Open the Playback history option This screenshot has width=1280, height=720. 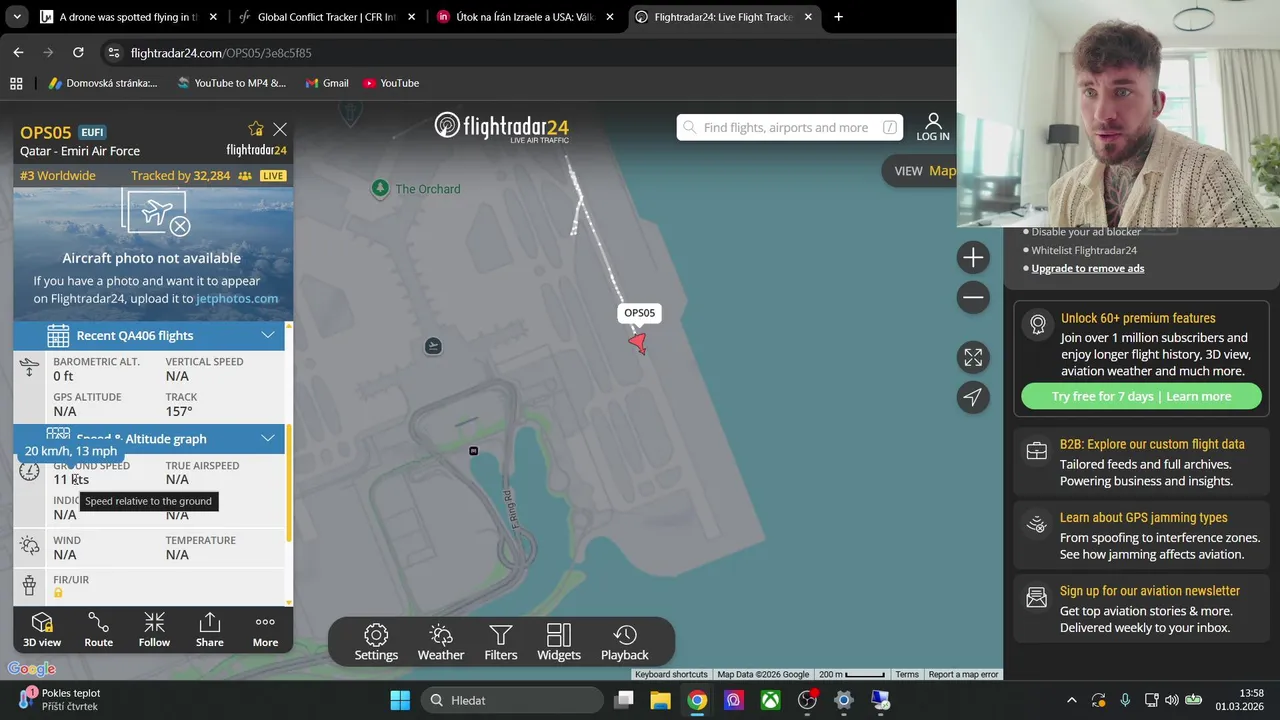tap(625, 643)
